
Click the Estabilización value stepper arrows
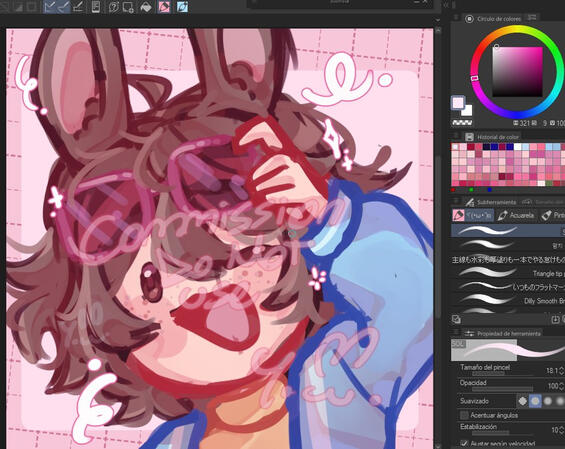click(561, 430)
